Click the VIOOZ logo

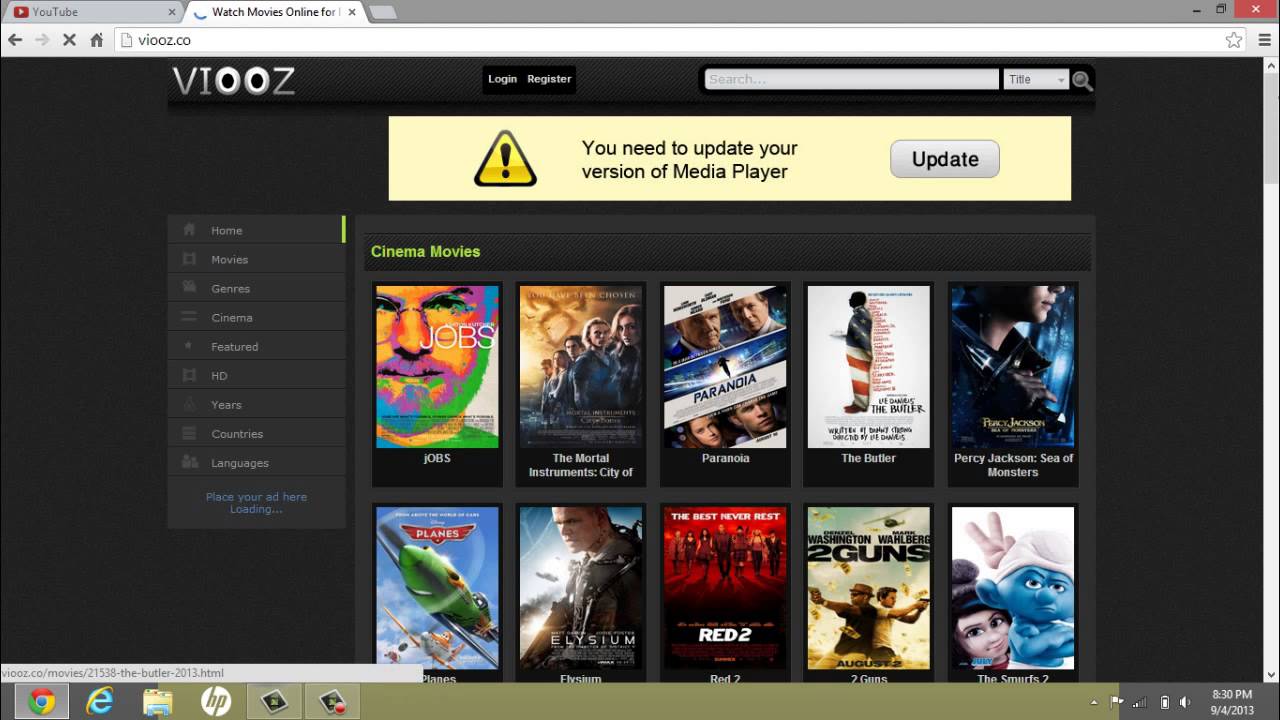click(x=234, y=81)
